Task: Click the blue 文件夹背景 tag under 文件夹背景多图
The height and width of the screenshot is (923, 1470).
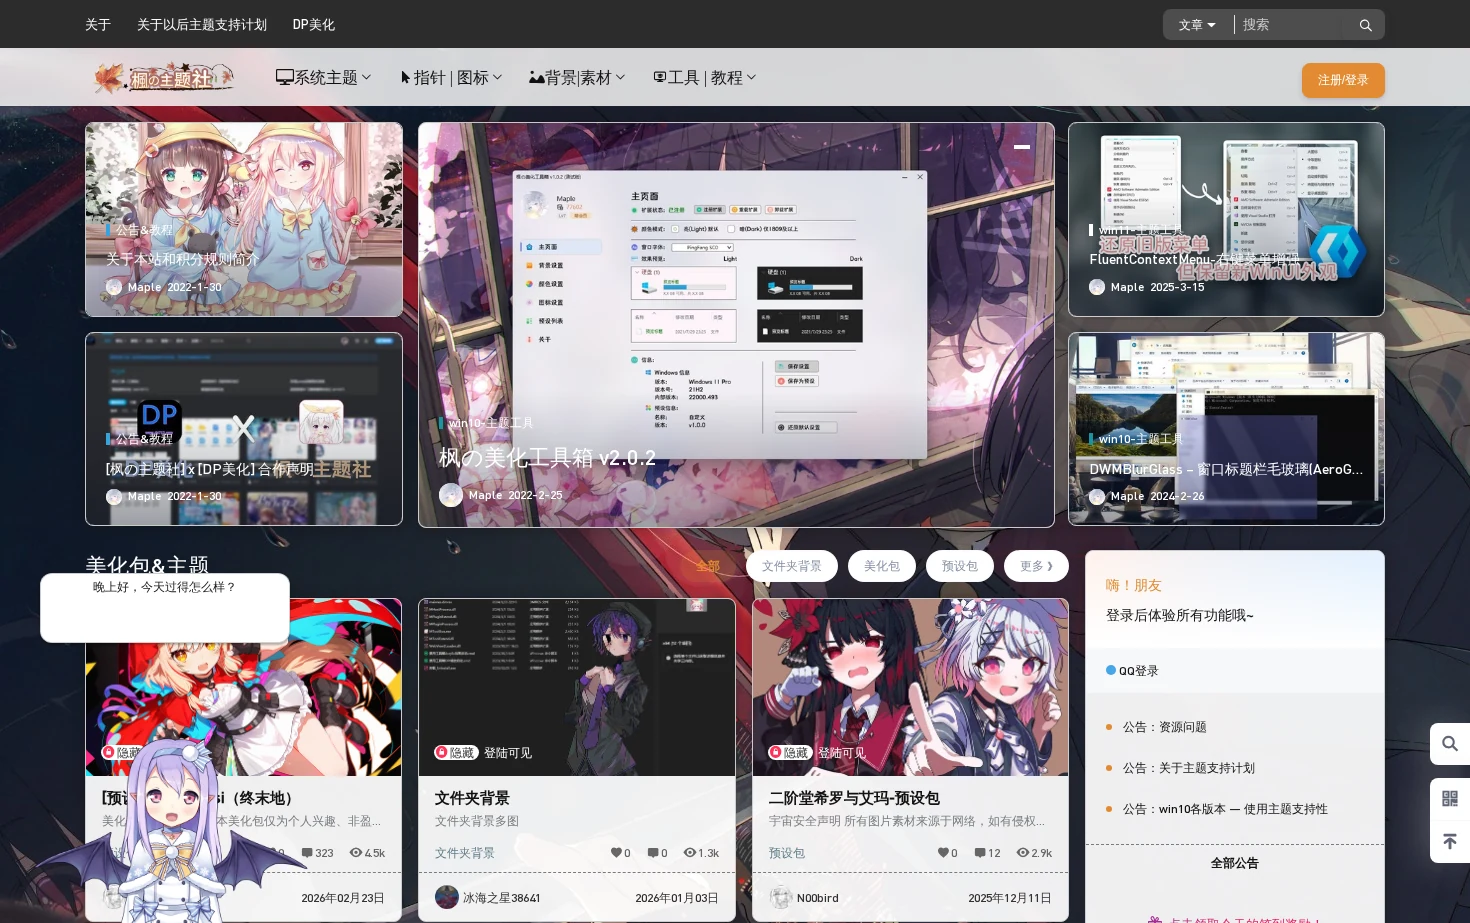Action: pos(465,853)
